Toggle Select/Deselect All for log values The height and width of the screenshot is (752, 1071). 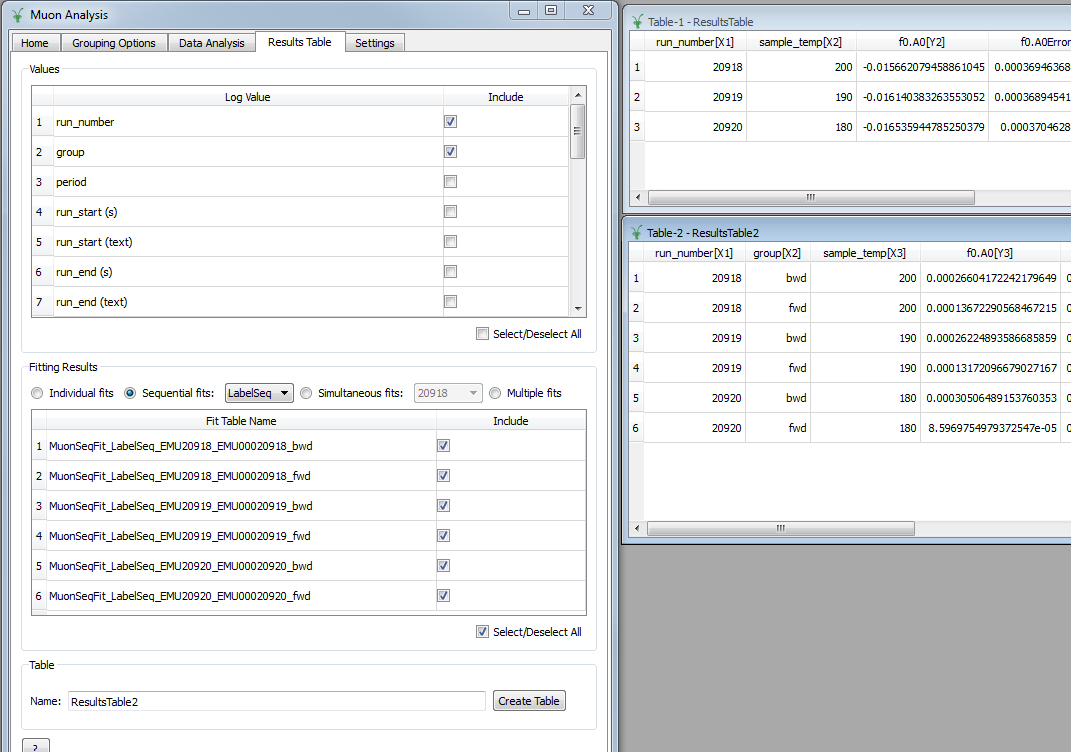click(482, 334)
